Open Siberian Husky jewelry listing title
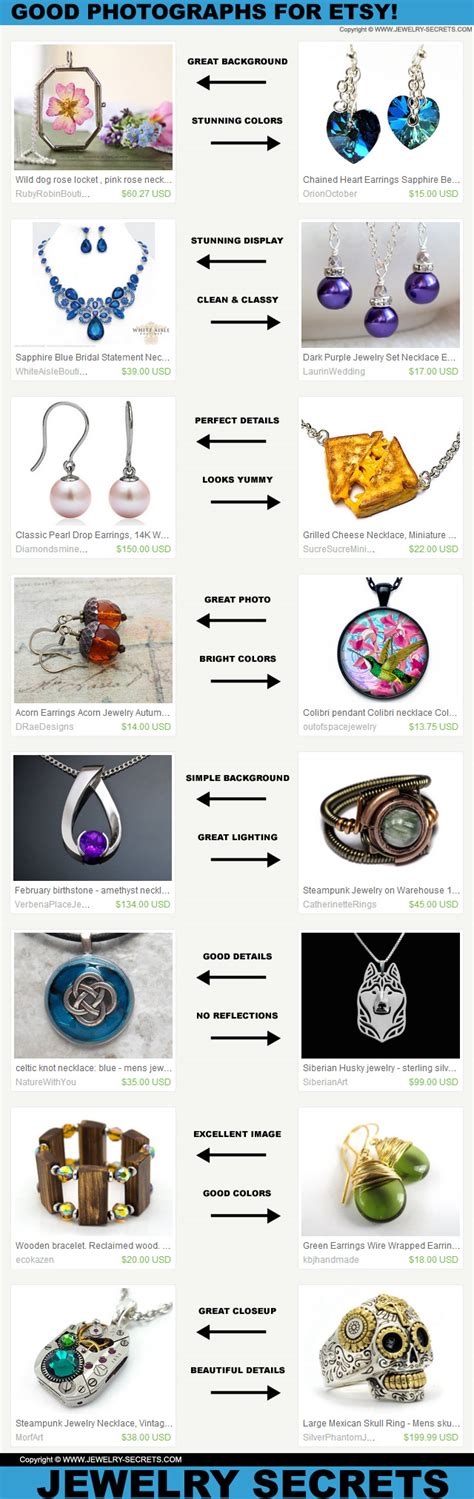This screenshot has width=474, height=1499. click(x=381, y=1068)
